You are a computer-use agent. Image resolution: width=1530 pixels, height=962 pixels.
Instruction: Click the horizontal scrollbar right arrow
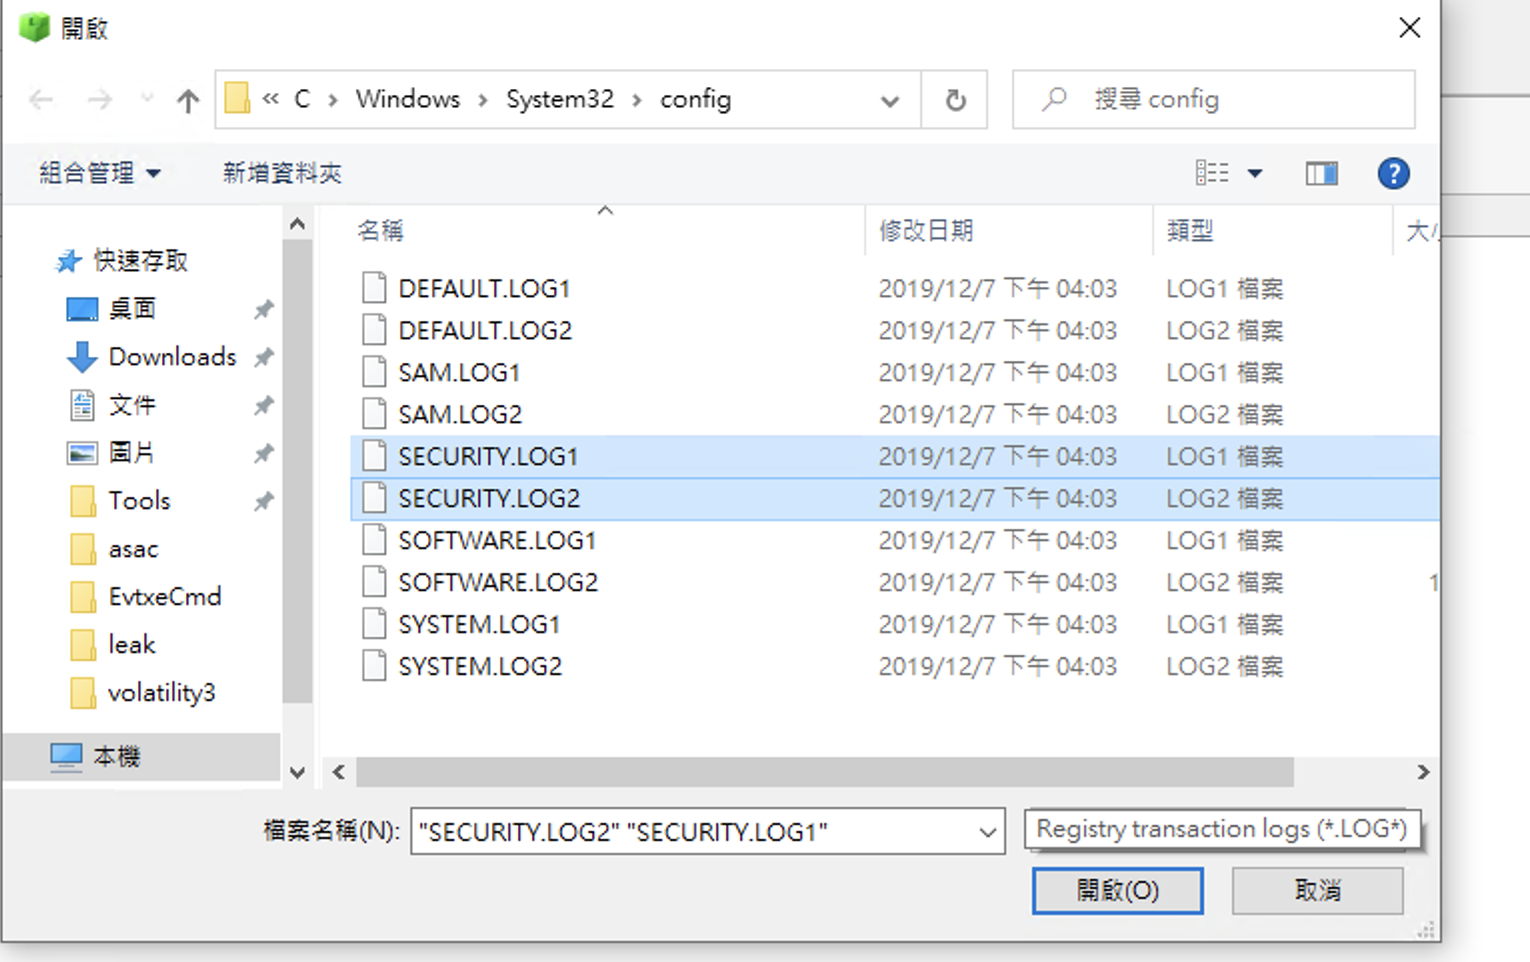pos(1422,772)
